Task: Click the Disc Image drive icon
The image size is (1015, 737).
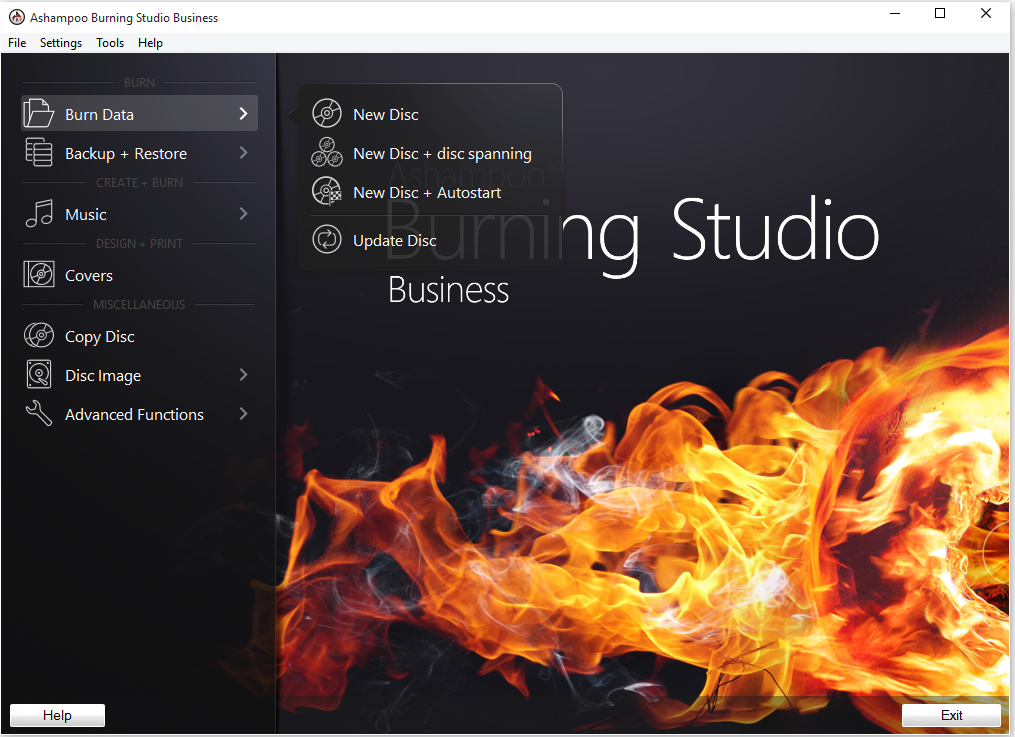Action: coord(39,375)
